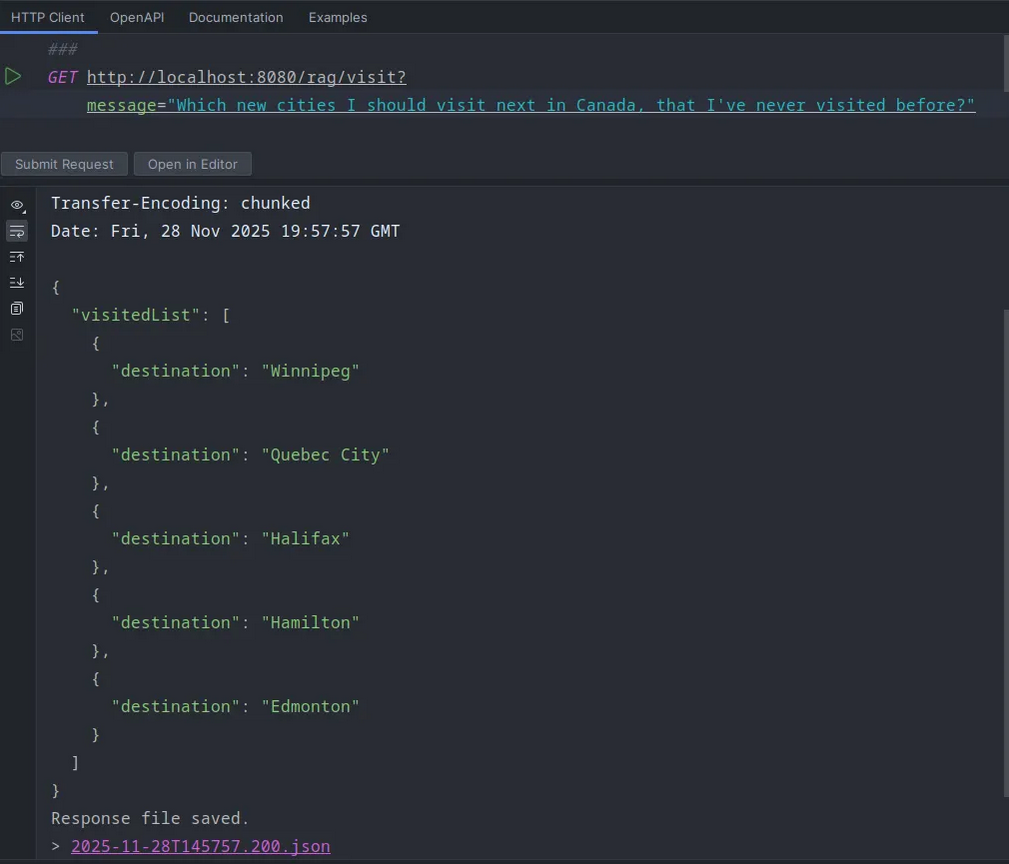Click the Open in Editor button
Viewport: 1009px width, 864px height.
point(192,164)
